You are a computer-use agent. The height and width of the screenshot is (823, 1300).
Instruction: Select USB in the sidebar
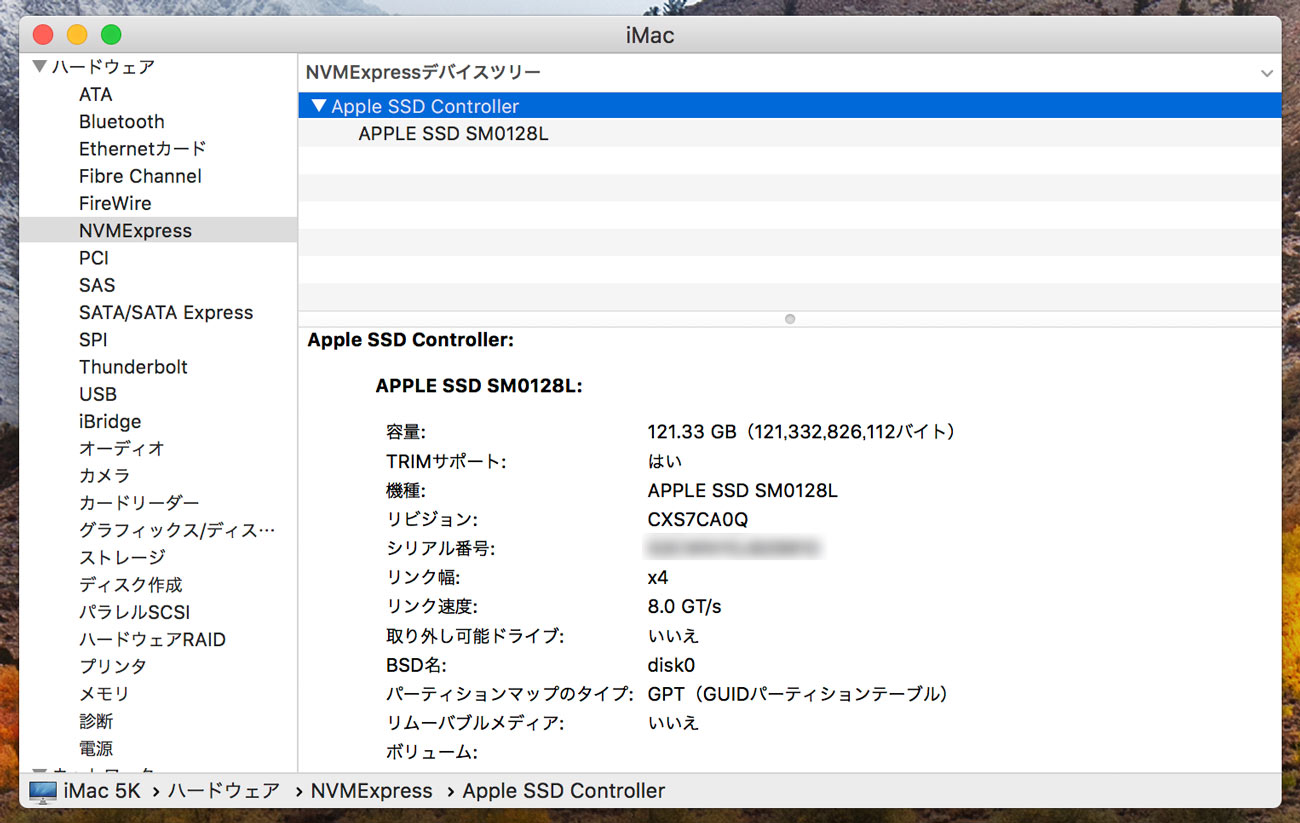click(98, 394)
